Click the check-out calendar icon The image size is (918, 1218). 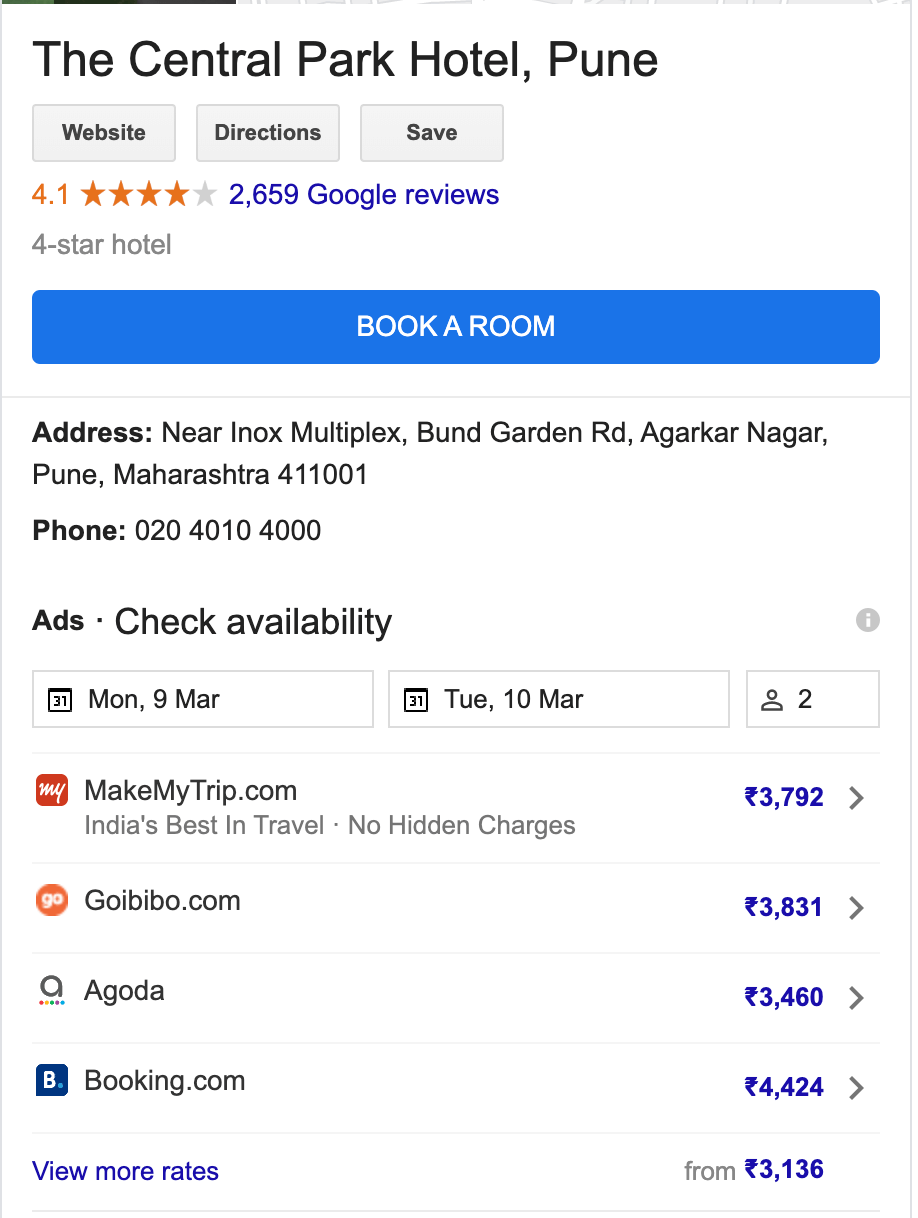(x=416, y=700)
